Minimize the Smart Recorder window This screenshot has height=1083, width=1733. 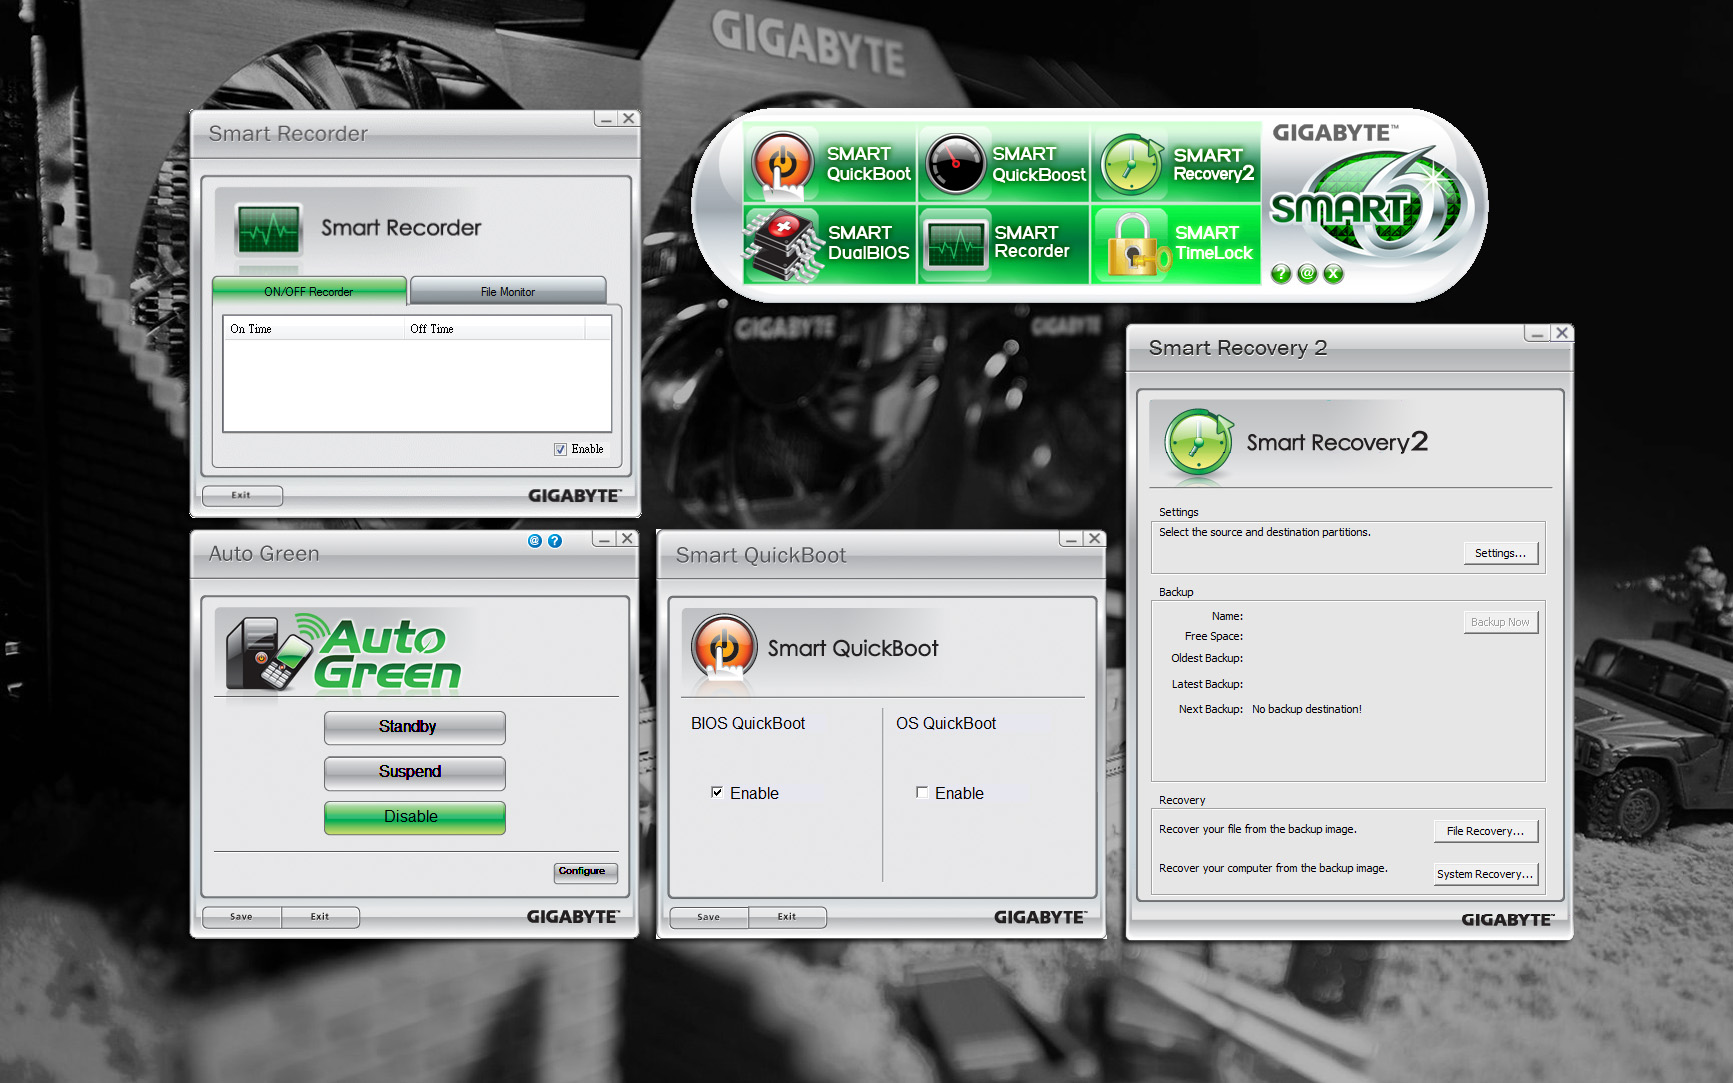(x=605, y=118)
